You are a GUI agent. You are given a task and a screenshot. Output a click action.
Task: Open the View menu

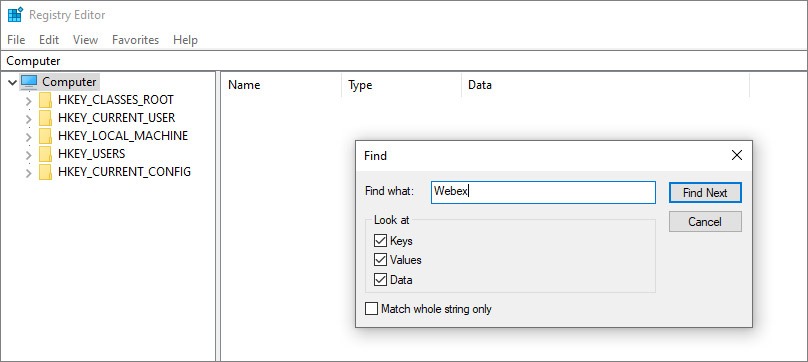click(x=85, y=40)
